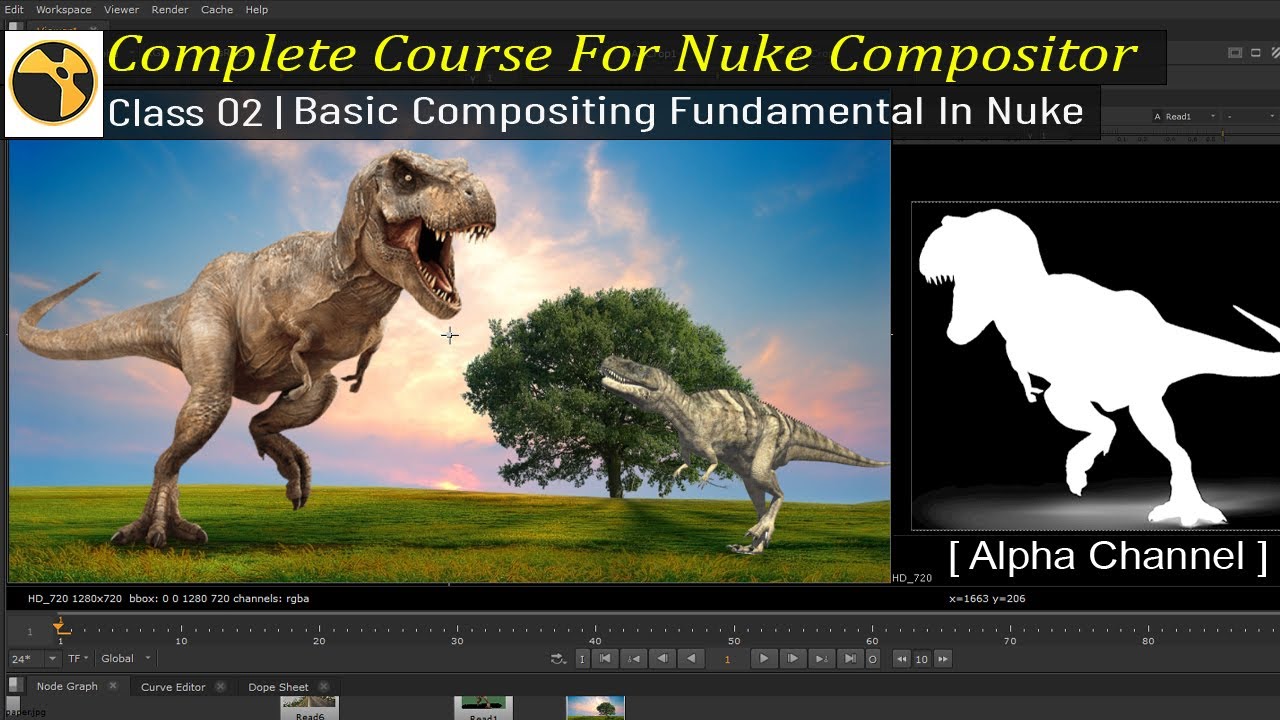Toggle the proxy mode monitor icon
The width and height of the screenshot is (1280, 720).
click(x=1254, y=53)
